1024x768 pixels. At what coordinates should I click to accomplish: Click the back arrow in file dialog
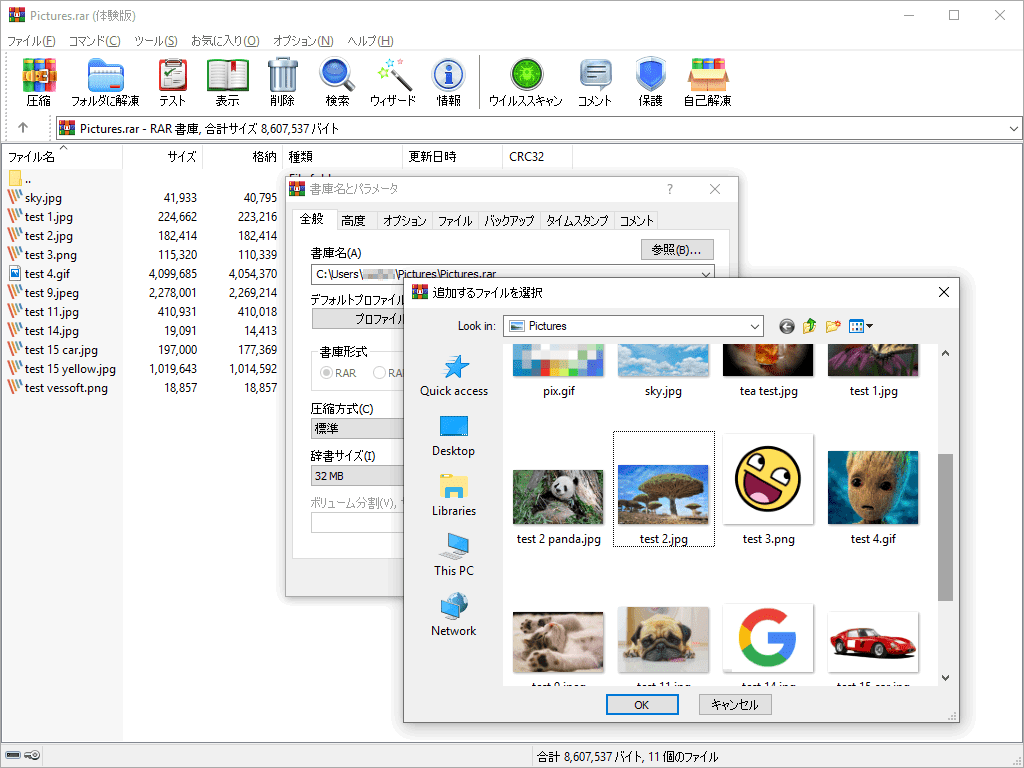(x=786, y=327)
